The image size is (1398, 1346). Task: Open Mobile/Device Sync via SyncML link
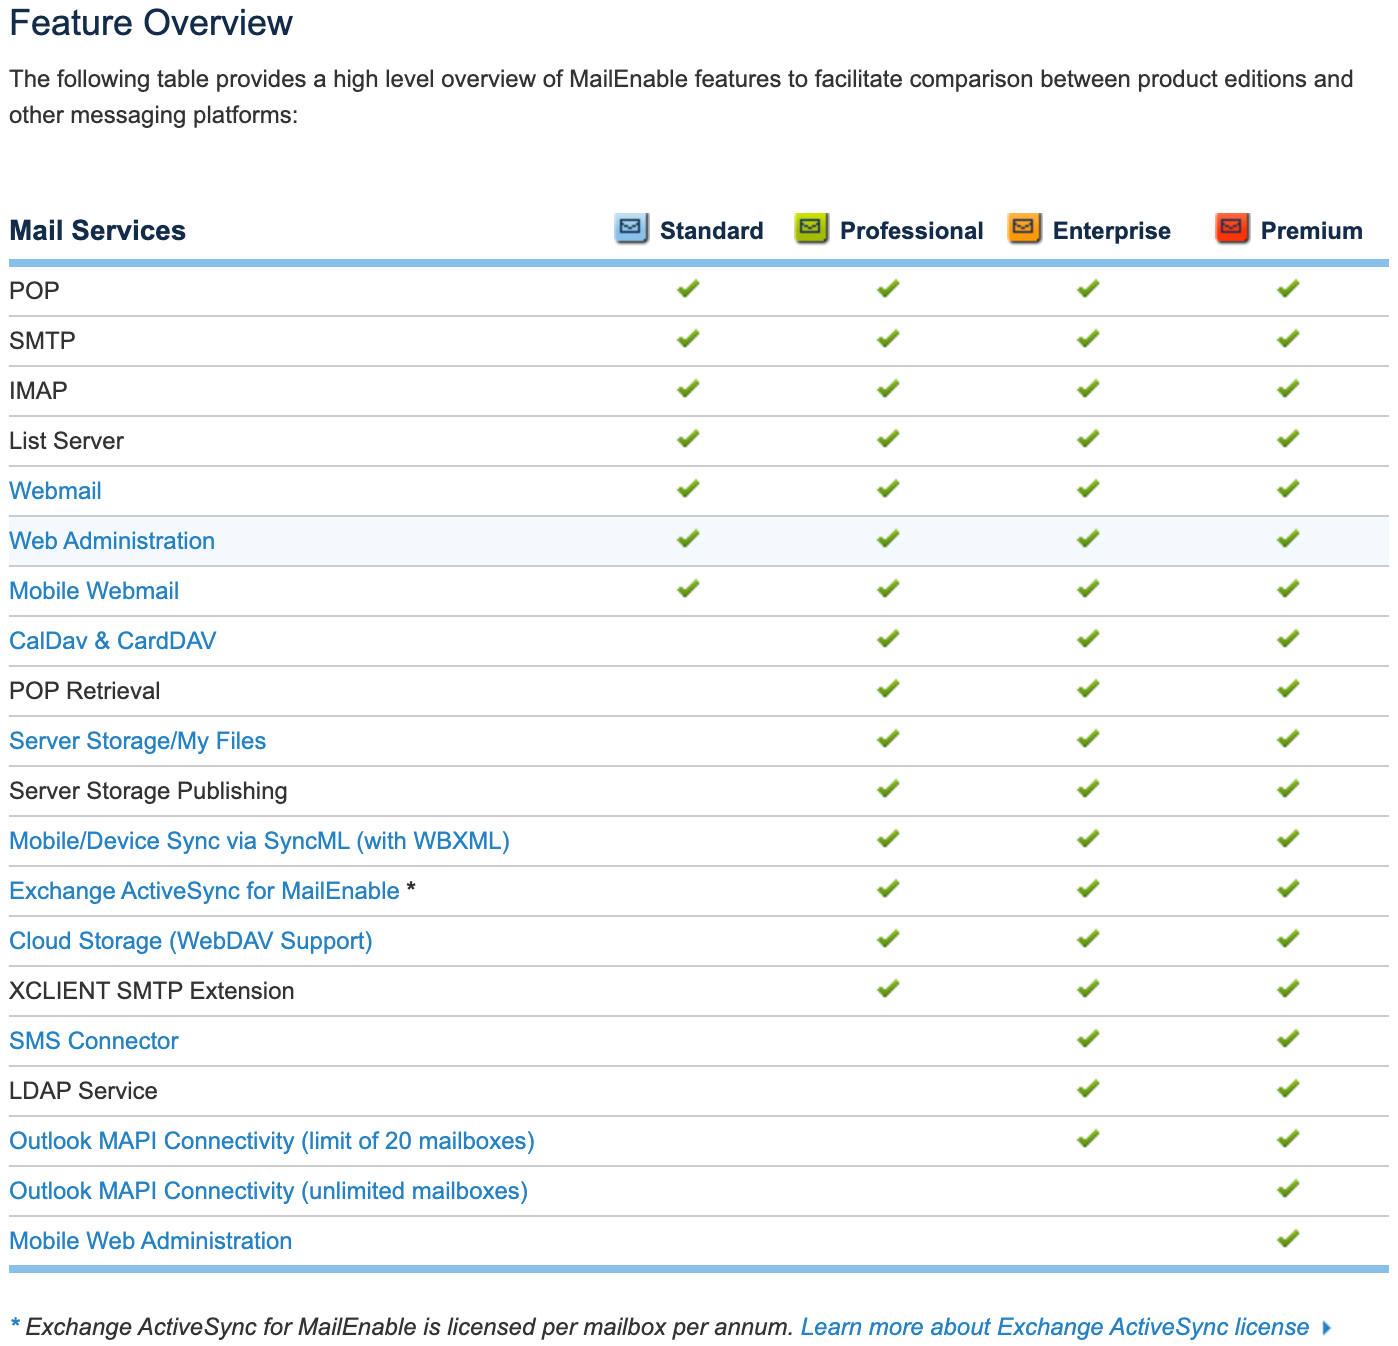coord(260,841)
